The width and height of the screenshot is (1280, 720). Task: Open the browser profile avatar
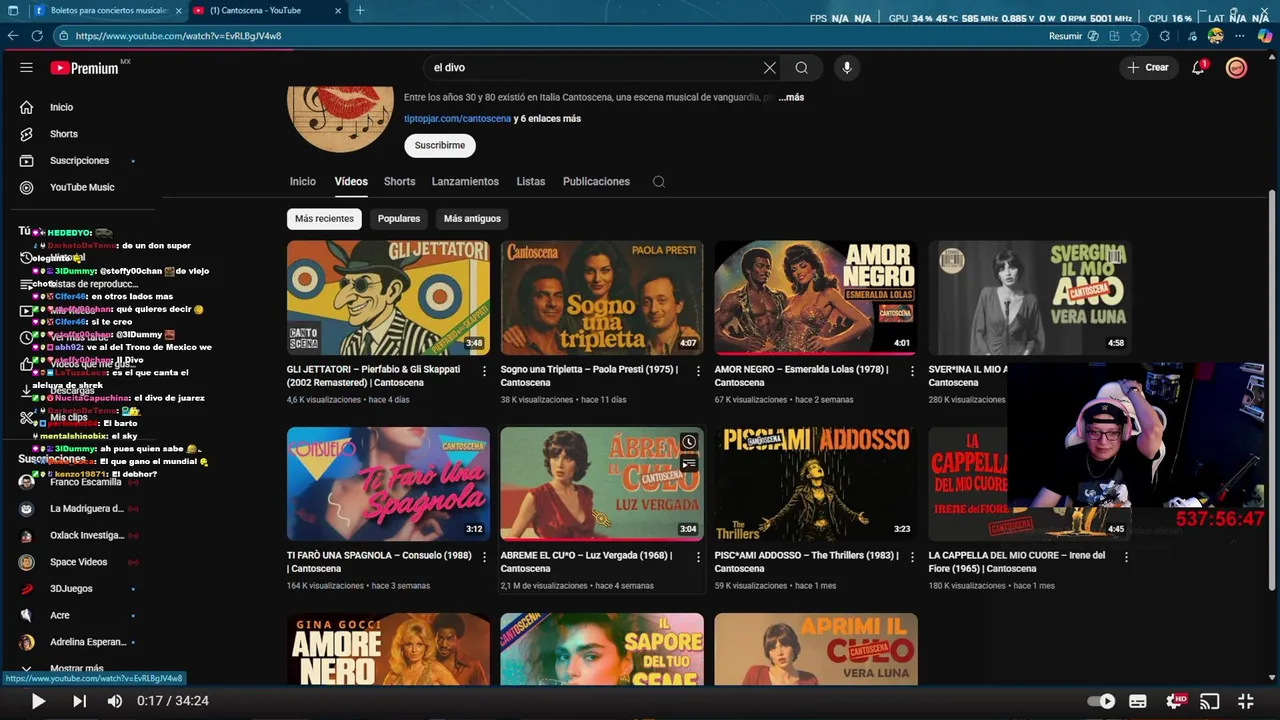click(x=1216, y=36)
